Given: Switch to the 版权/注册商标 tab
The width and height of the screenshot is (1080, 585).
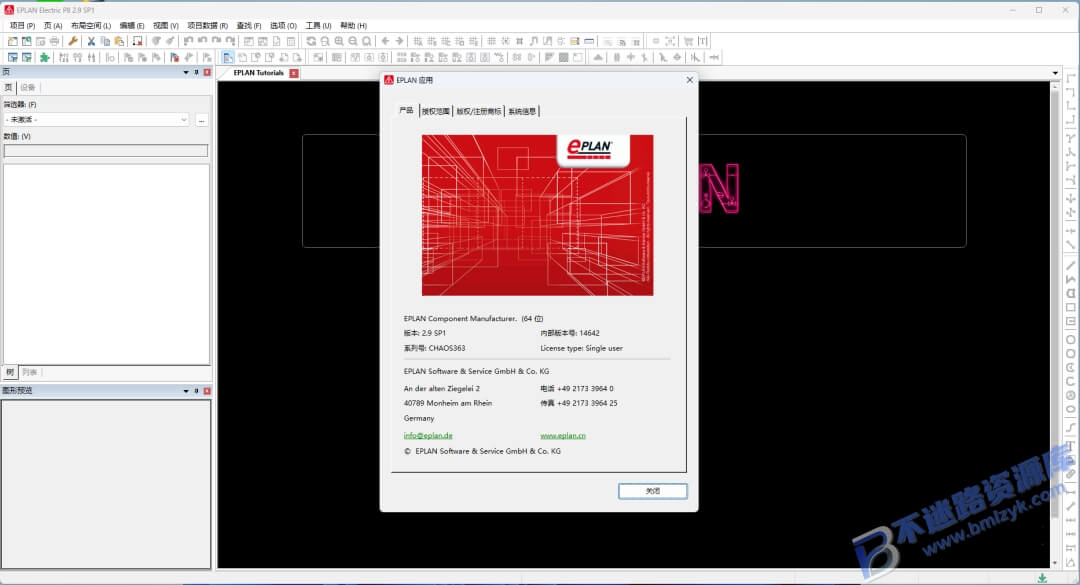Looking at the screenshot, I should [479, 111].
